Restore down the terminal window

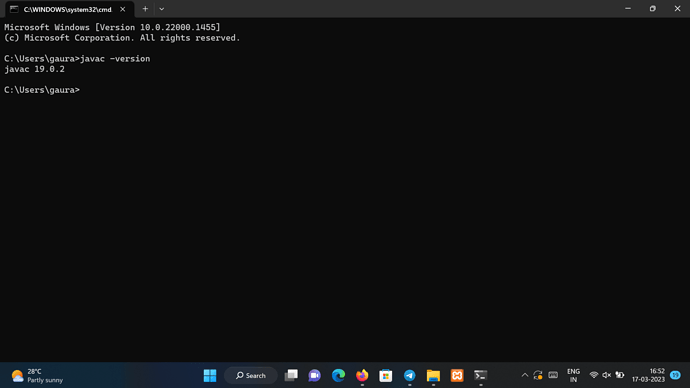pos(653,8)
